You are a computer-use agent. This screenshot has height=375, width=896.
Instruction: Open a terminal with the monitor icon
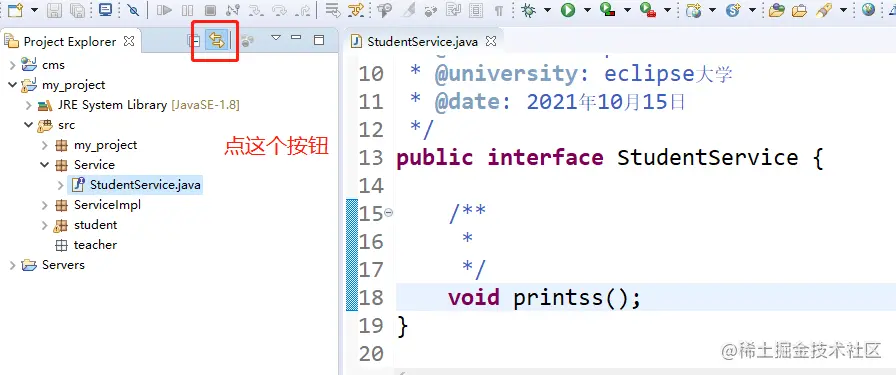point(105,9)
